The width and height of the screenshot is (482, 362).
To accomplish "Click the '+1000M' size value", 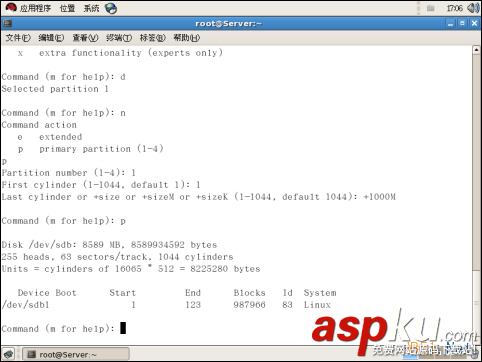I will (x=379, y=197).
